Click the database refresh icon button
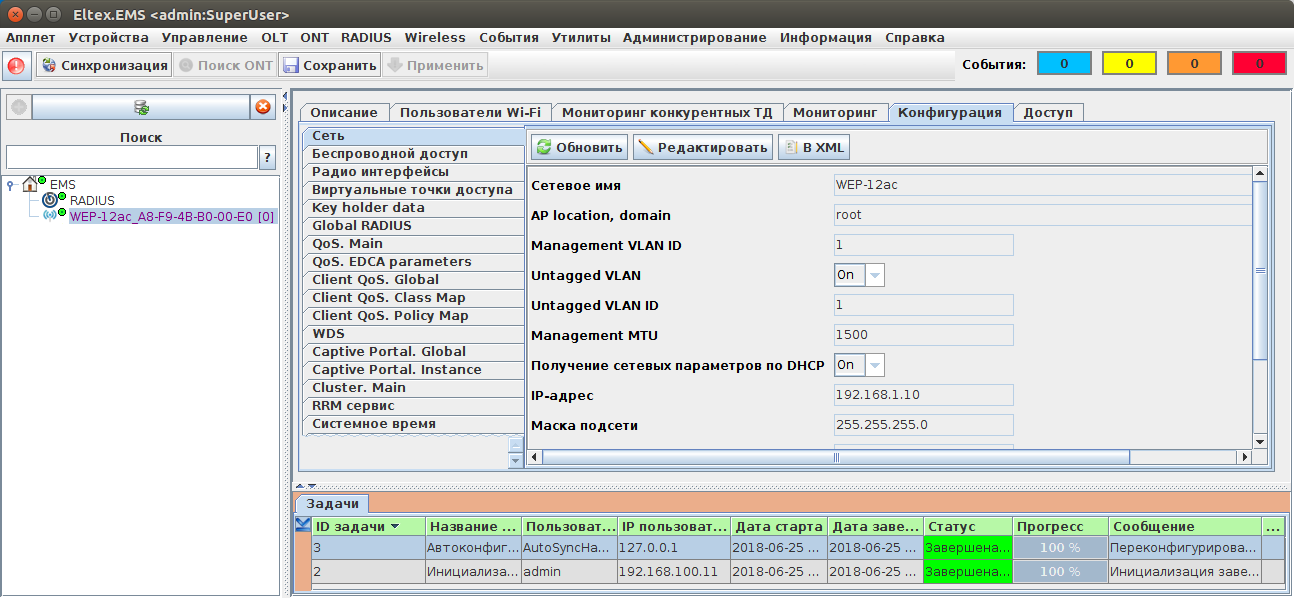Image resolution: width=1294 pixels, height=598 pixels. [x=141, y=107]
